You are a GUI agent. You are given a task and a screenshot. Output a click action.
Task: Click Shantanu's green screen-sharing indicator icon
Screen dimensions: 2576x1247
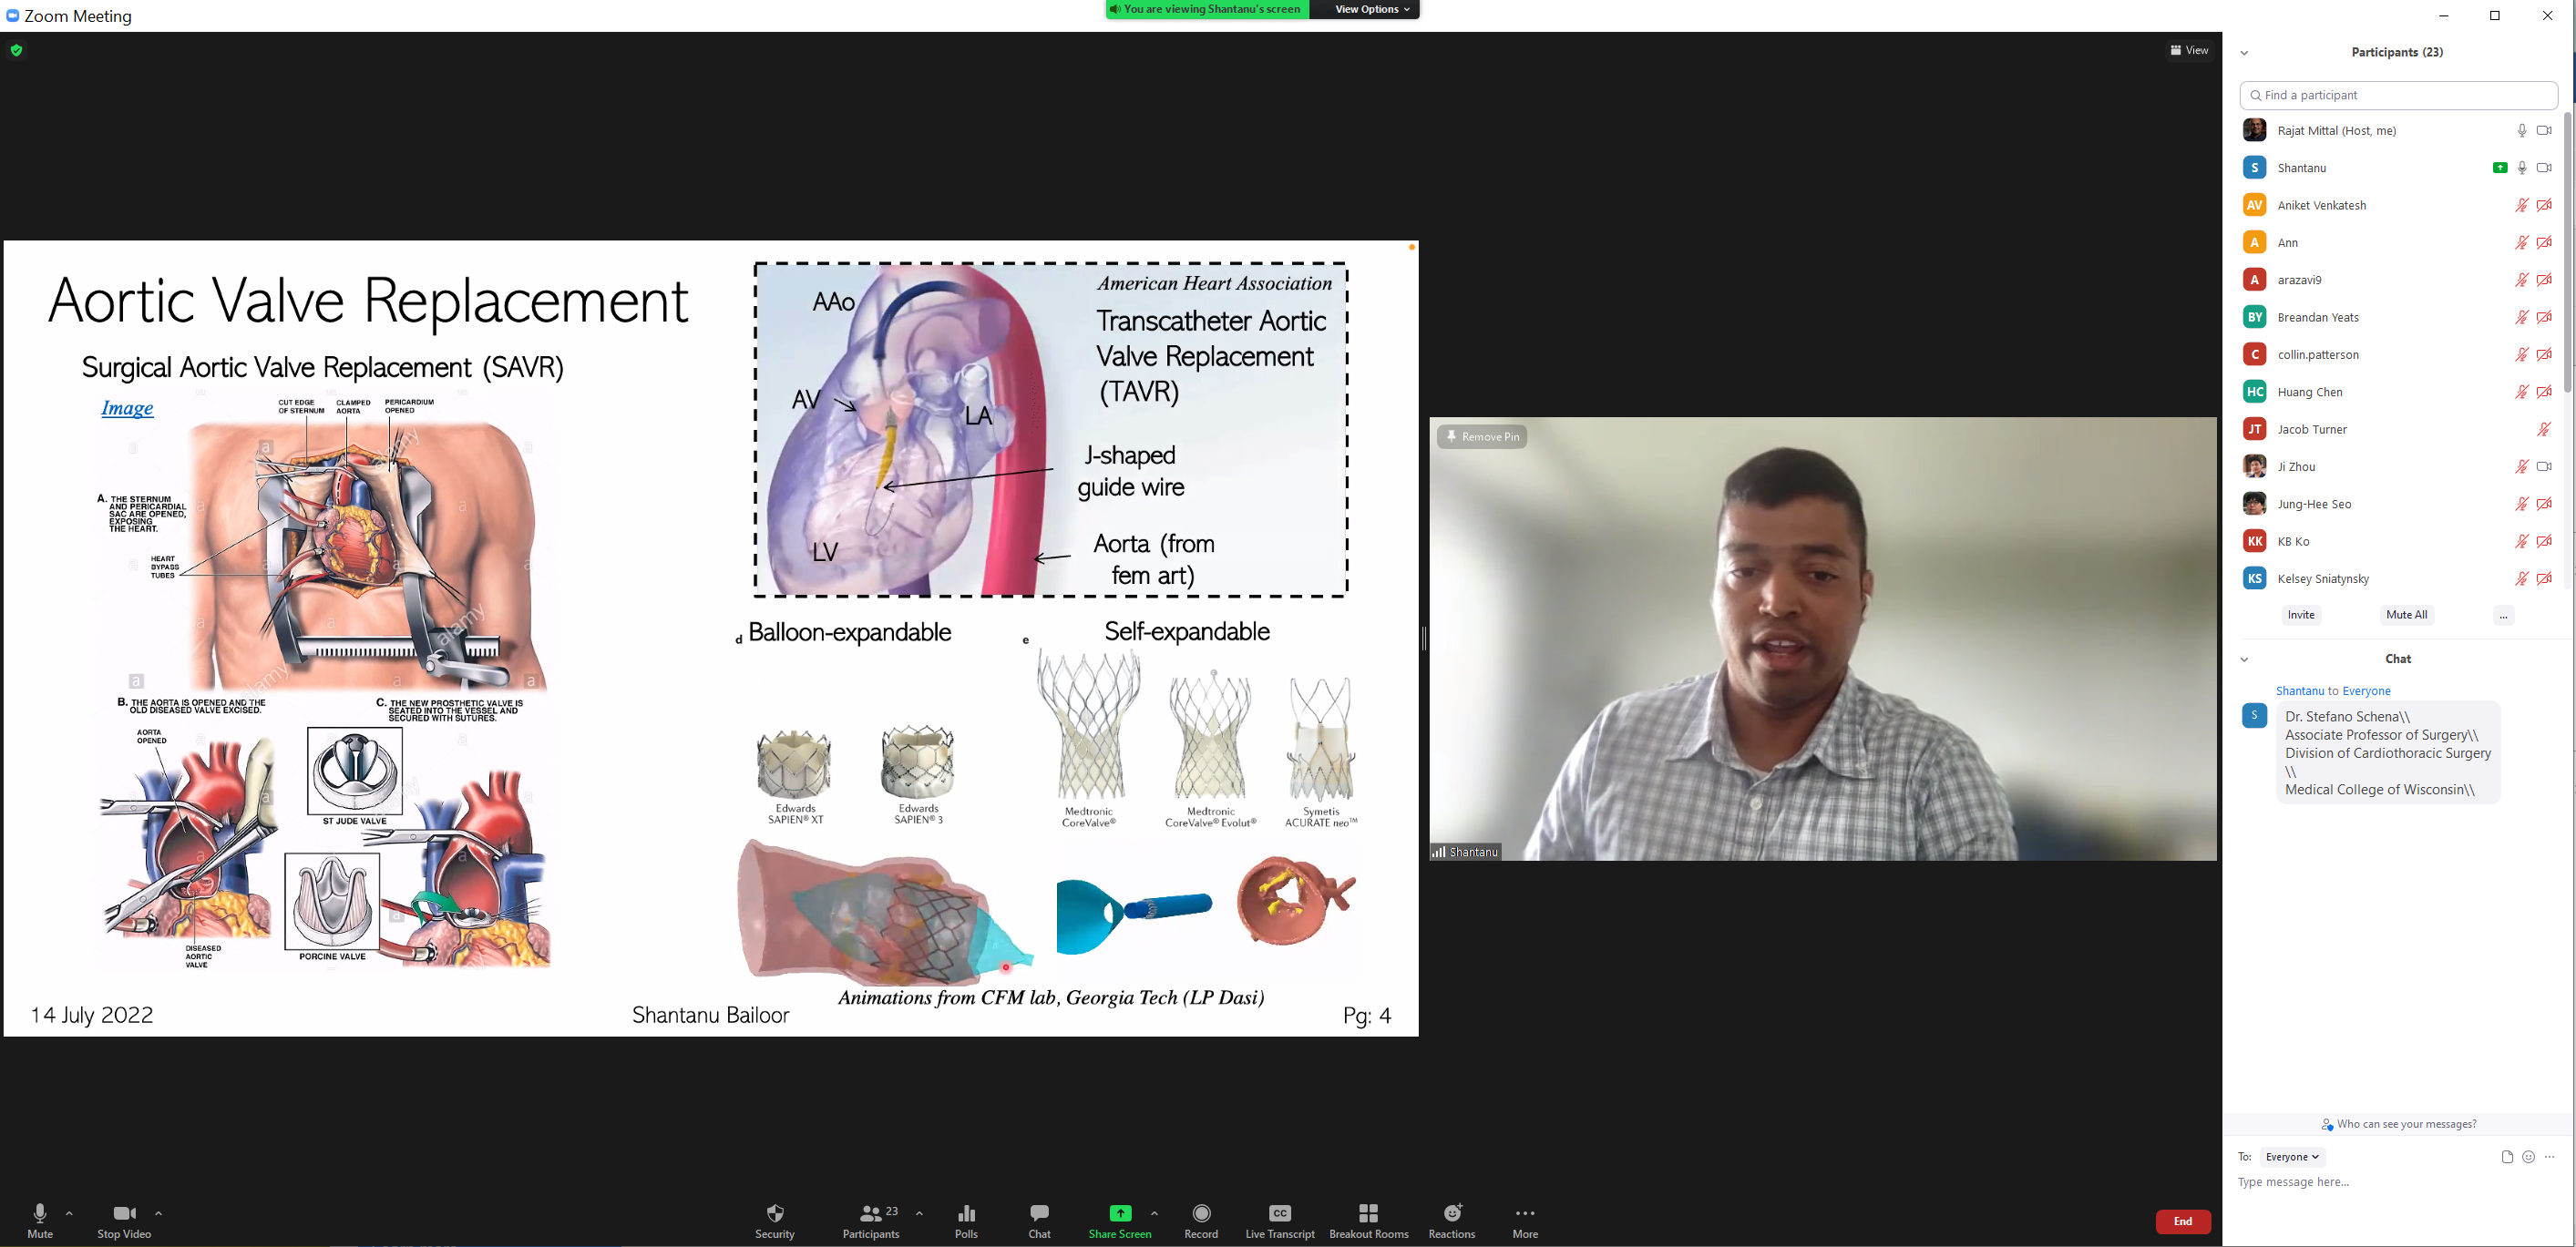tap(2499, 168)
